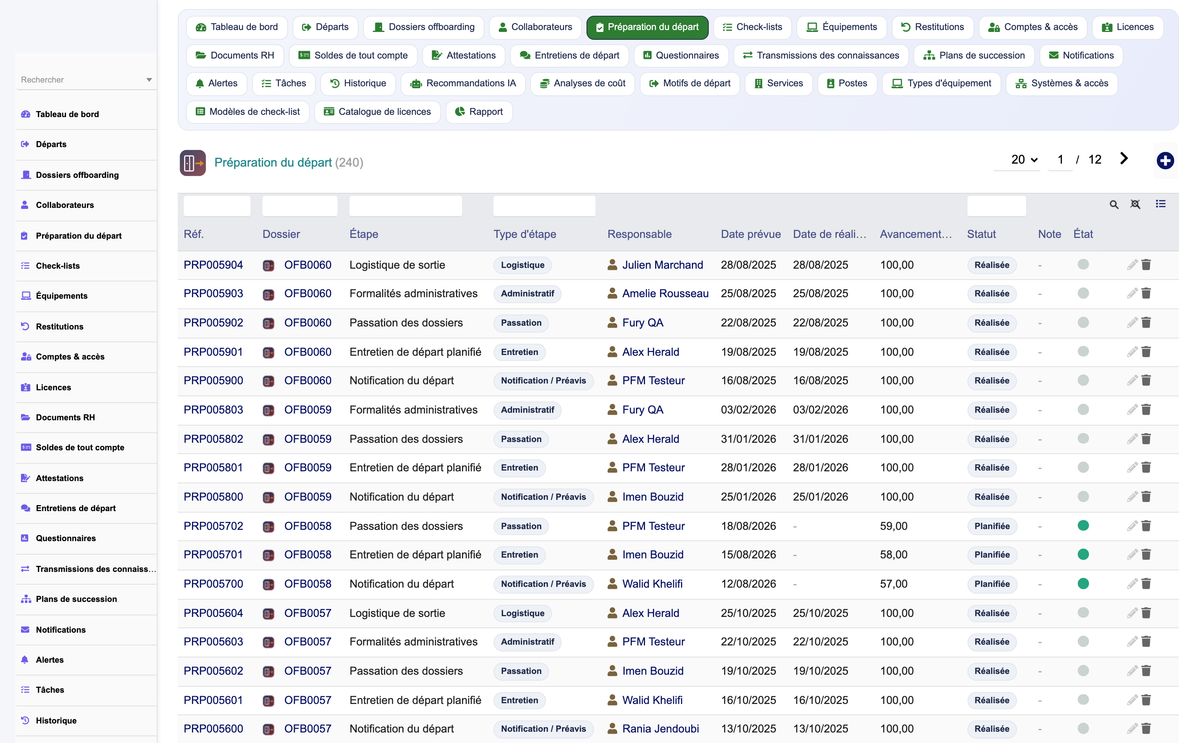Open Alertes from sidebar

(49, 660)
